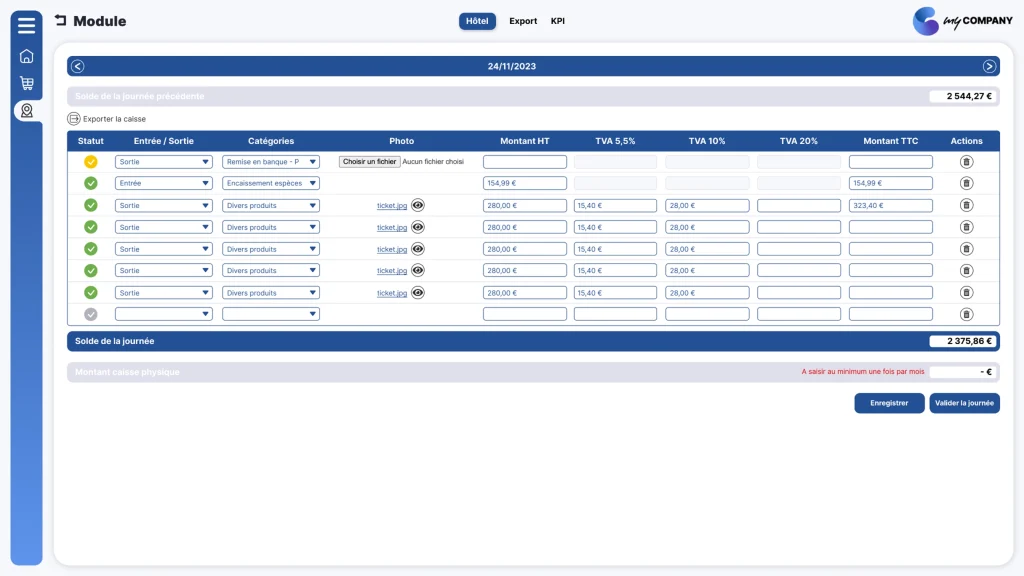Open the Remise en banque category dropdown
Viewport: 1024px width, 576px height.
[270, 161]
